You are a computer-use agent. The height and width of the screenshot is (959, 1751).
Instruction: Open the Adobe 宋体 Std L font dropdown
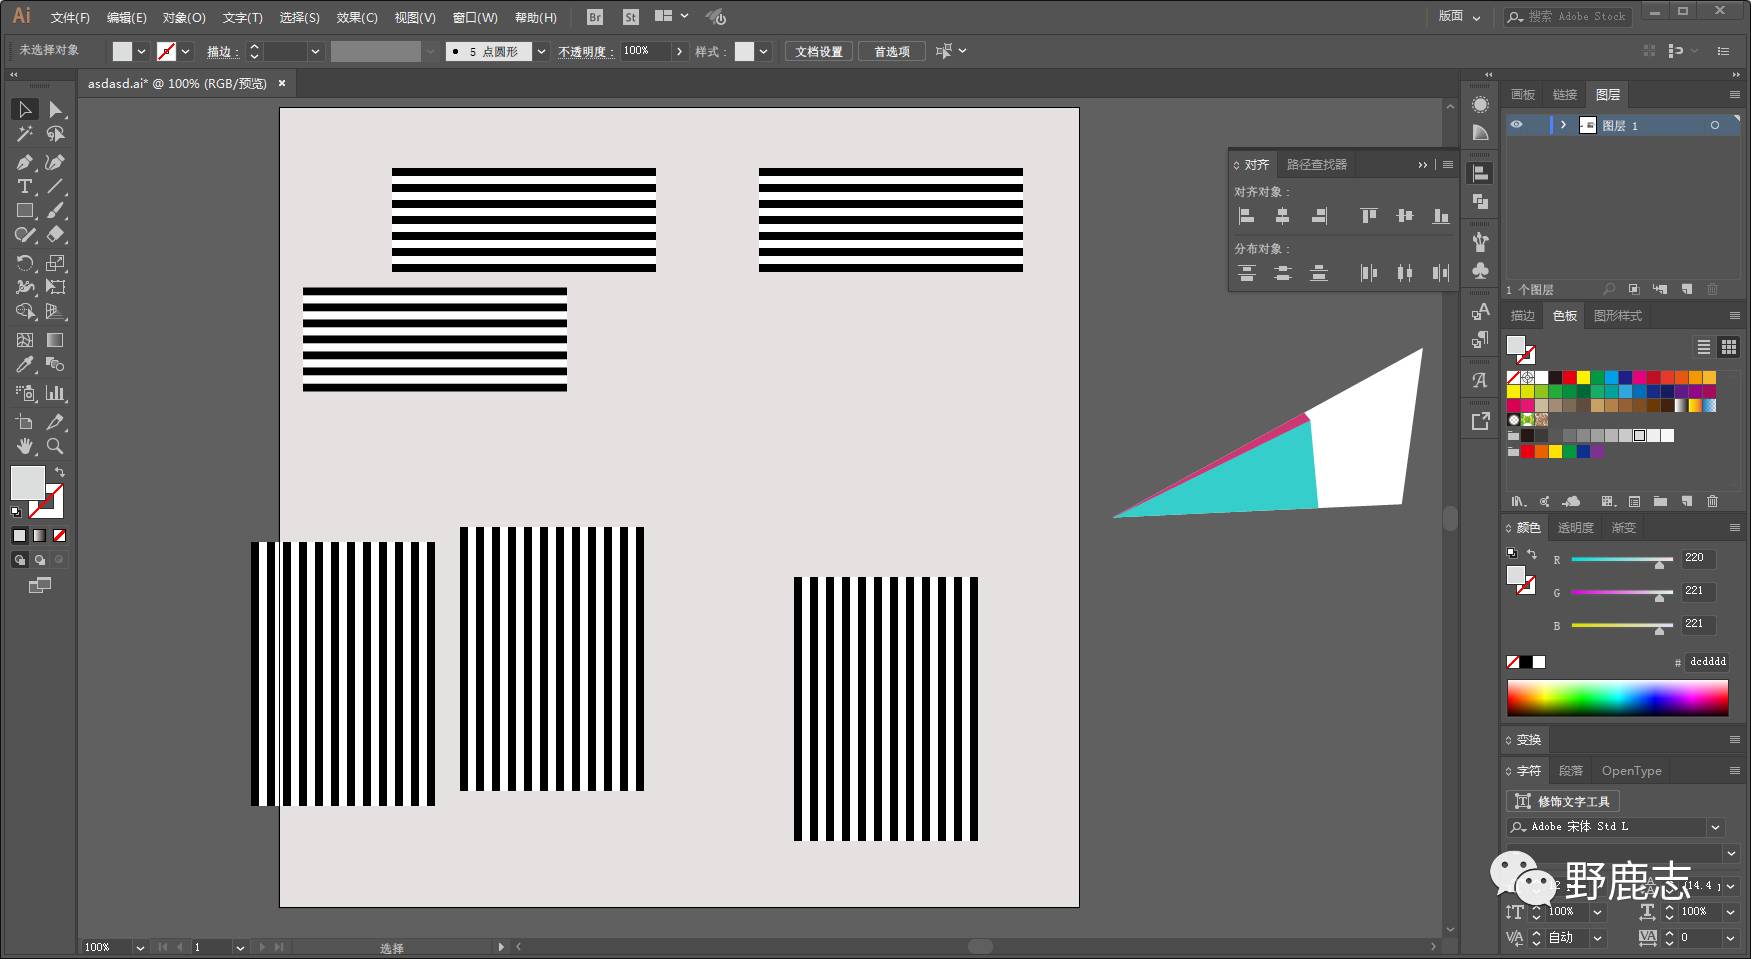[x=1715, y=827]
